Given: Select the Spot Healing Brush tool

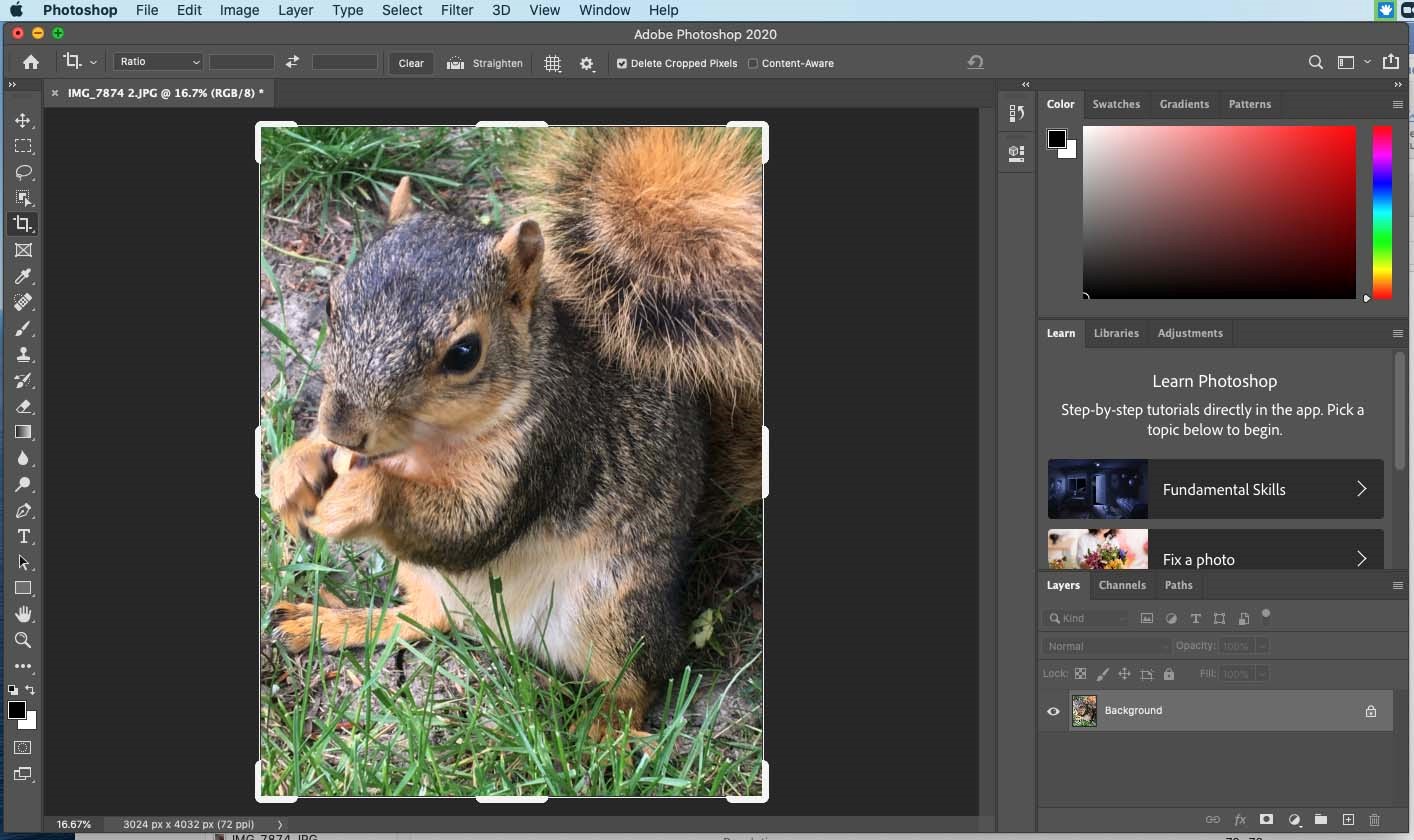Looking at the screenshot, I should point(23,302).
